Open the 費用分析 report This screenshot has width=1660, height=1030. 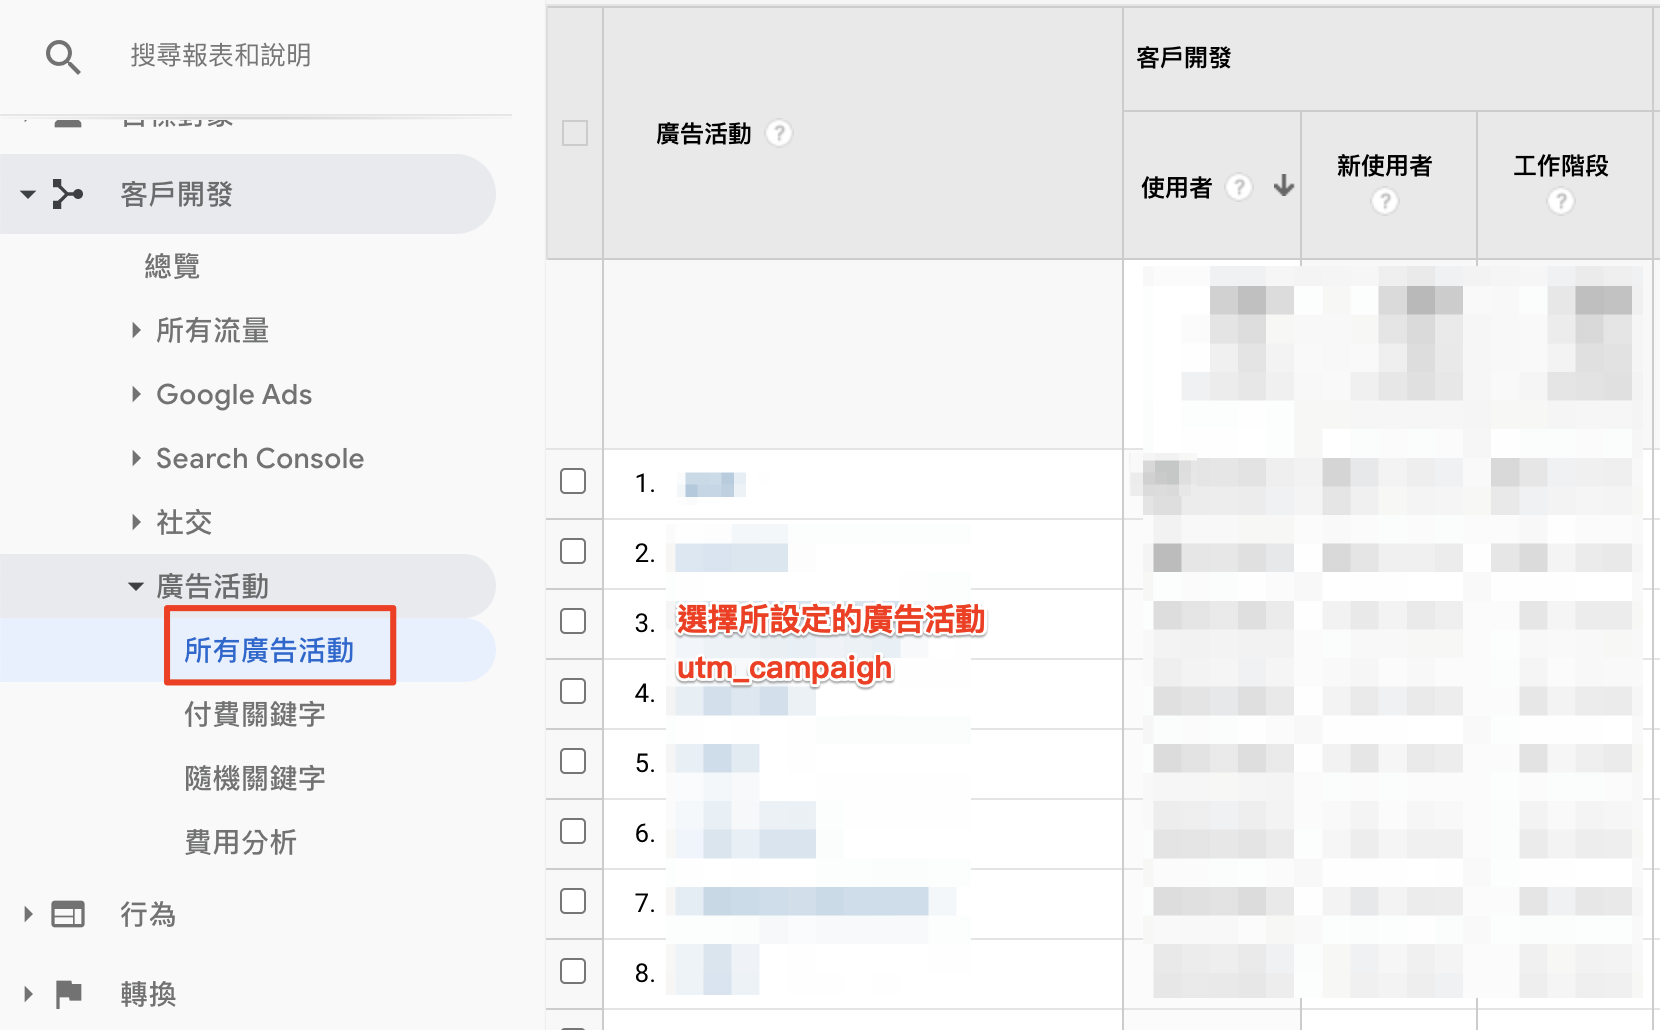pos(241,842)
